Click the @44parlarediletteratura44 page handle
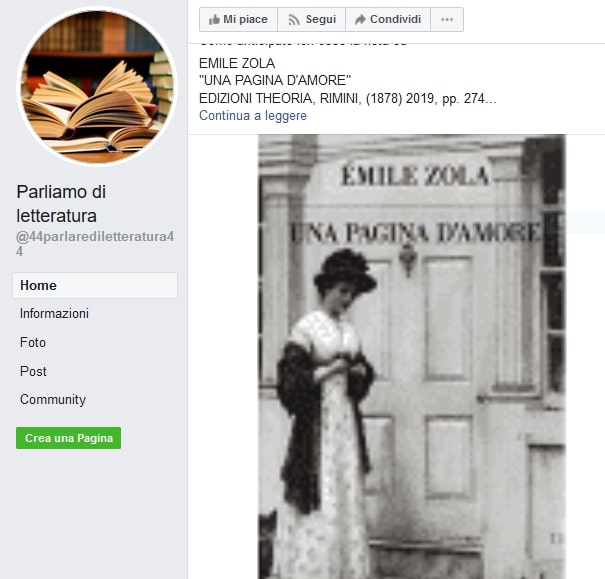This screenshot has height=579, width=605. [x=95, y=243]
